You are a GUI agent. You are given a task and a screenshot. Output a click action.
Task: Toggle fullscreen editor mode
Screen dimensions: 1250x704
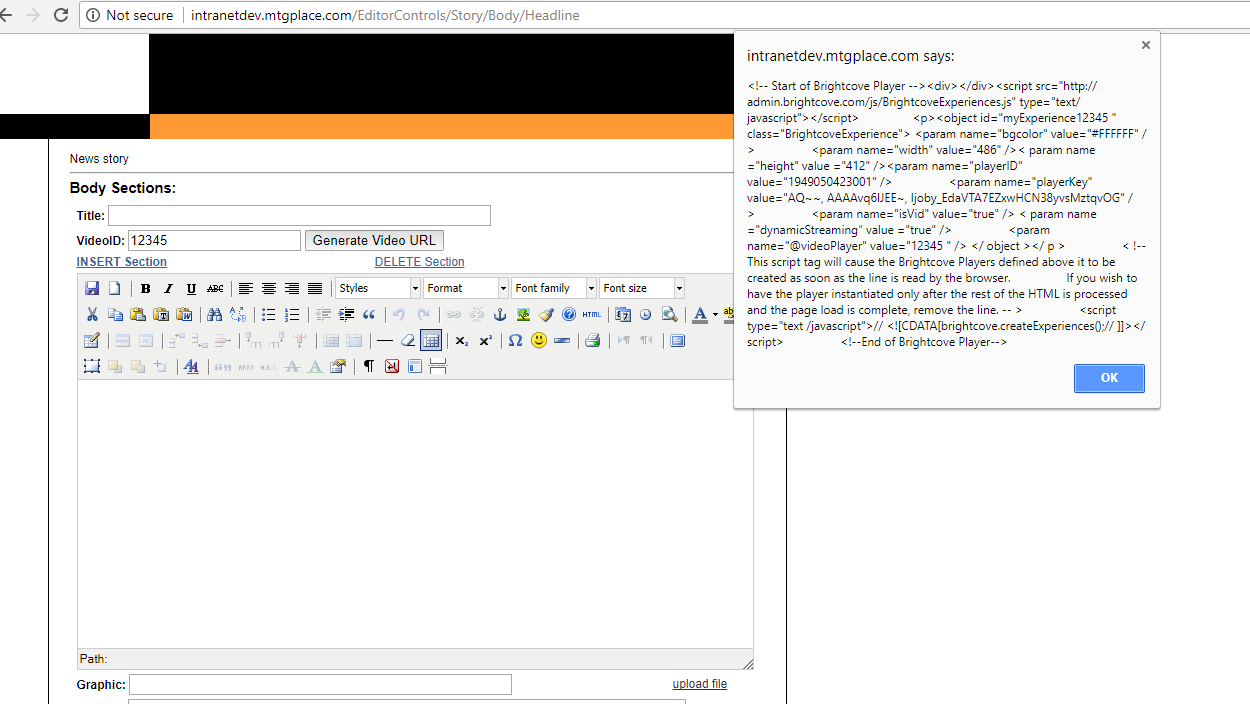coord(678,340)
